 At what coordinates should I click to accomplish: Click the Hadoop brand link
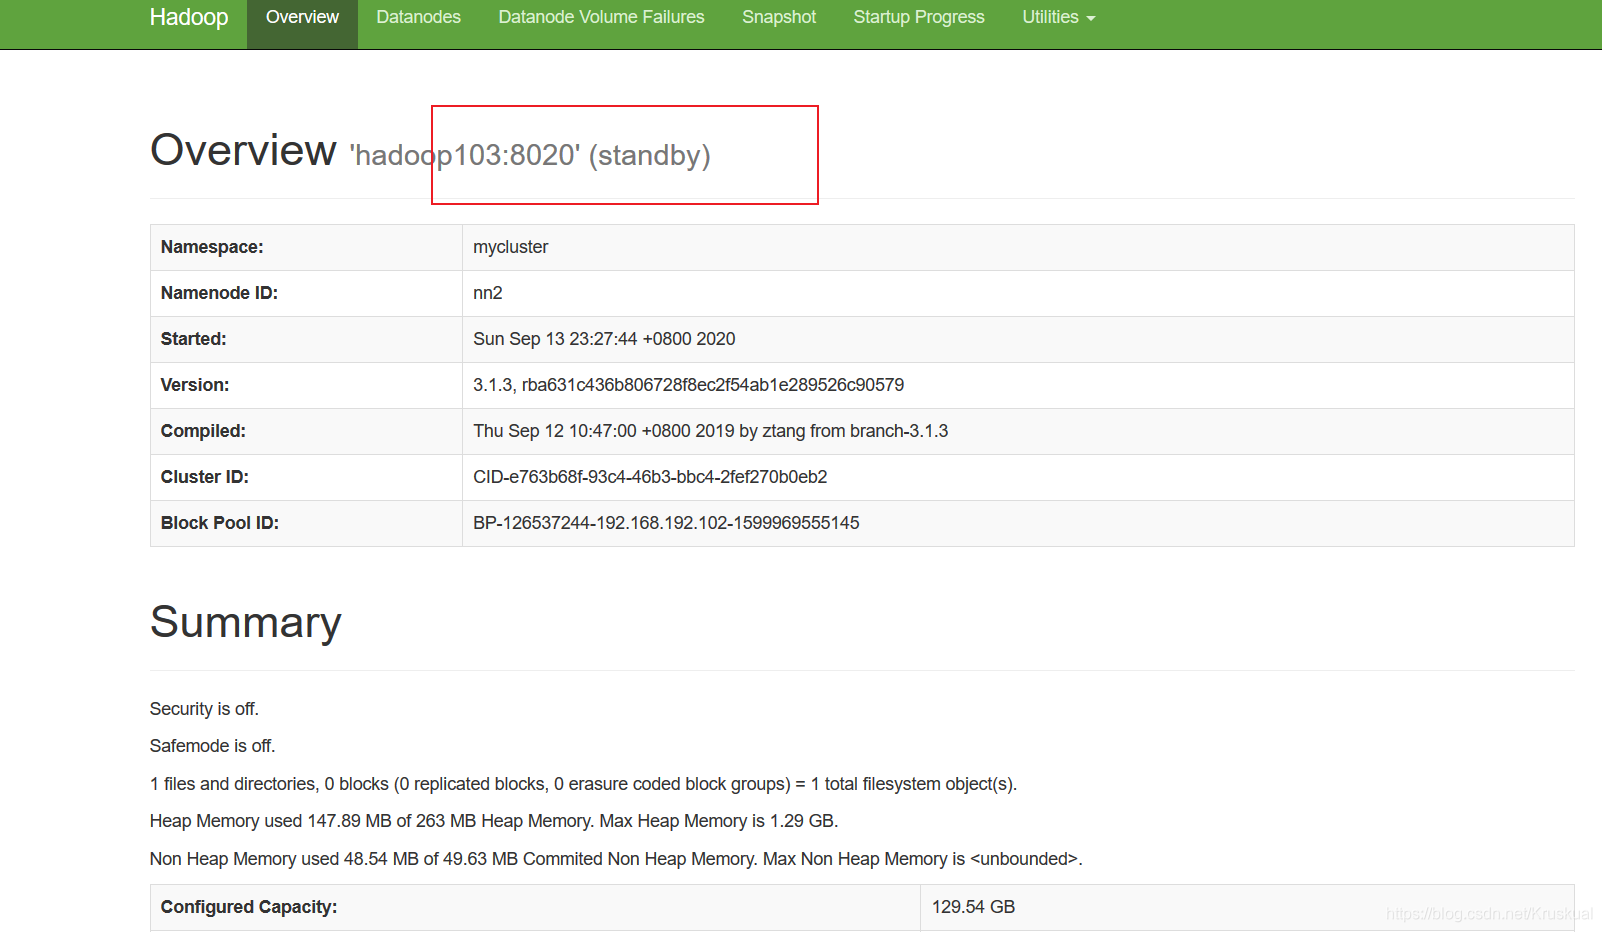[x=189, y=17]
